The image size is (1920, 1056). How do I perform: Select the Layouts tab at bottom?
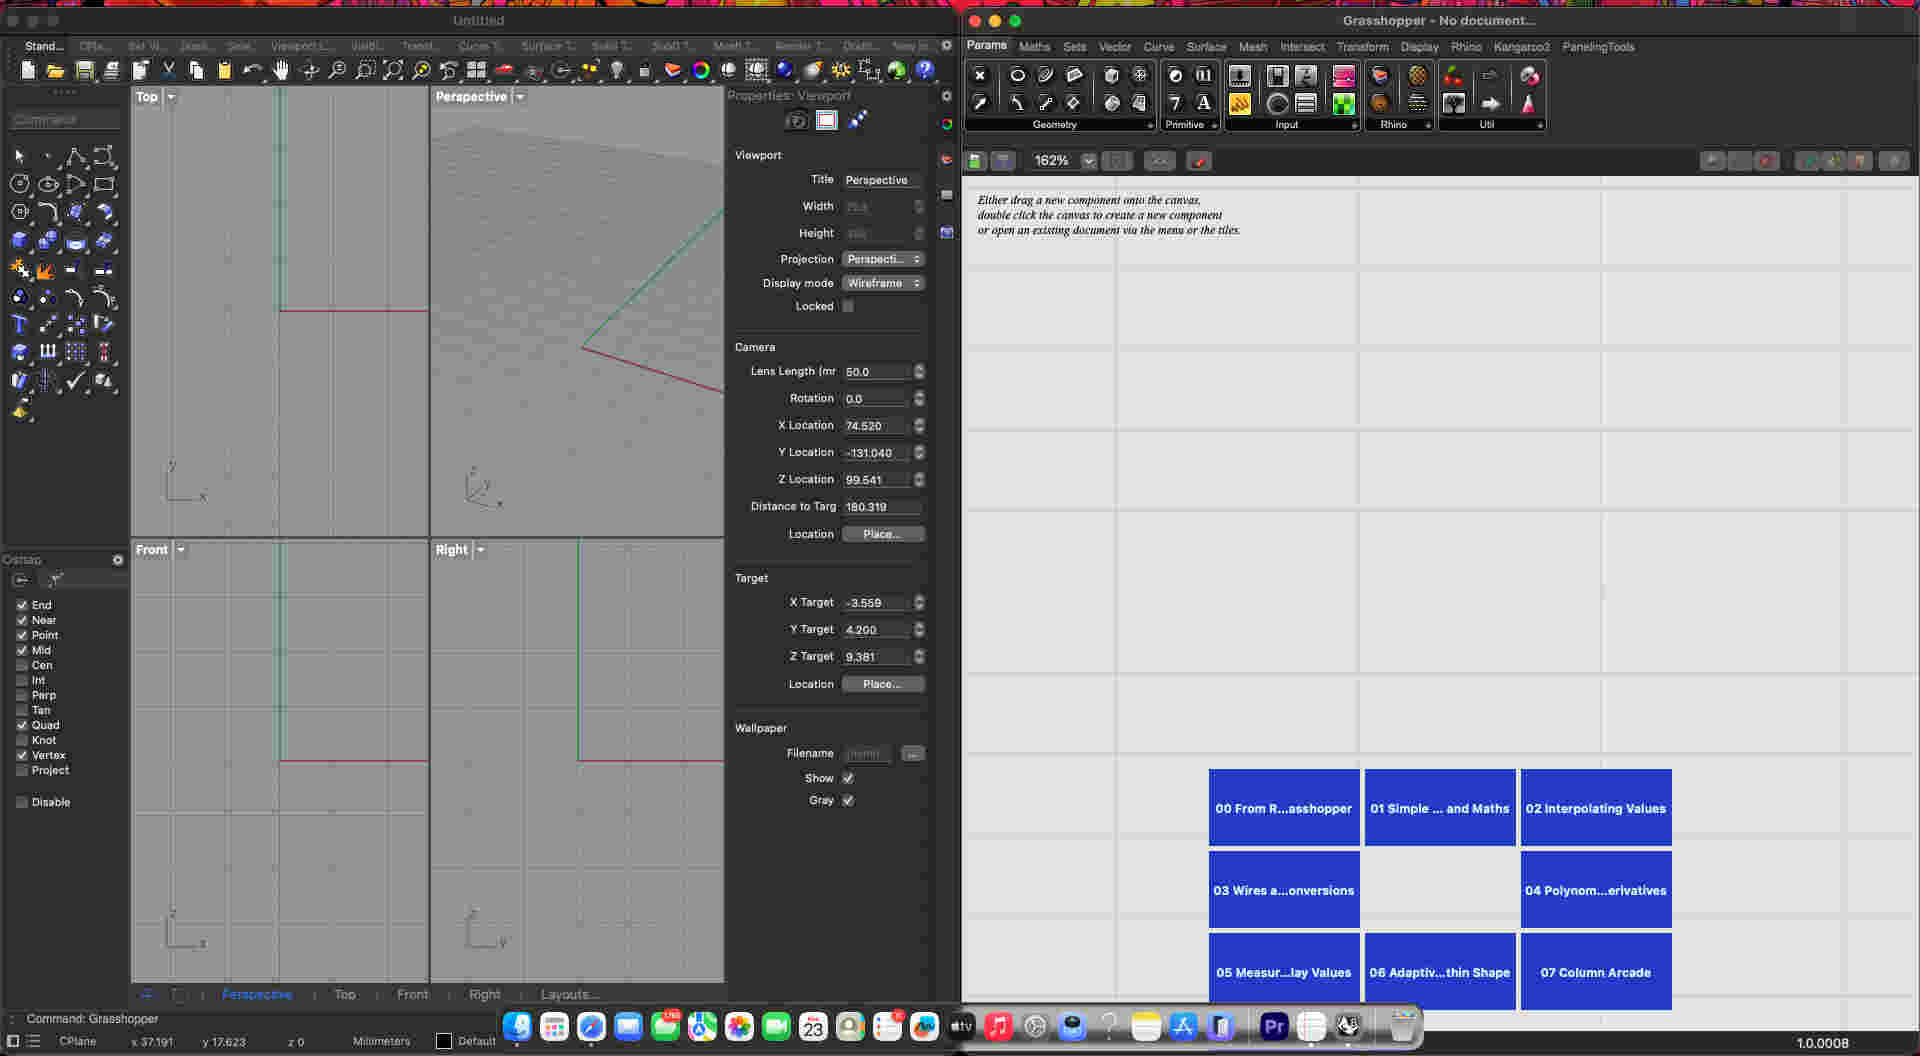coord(570,995)
